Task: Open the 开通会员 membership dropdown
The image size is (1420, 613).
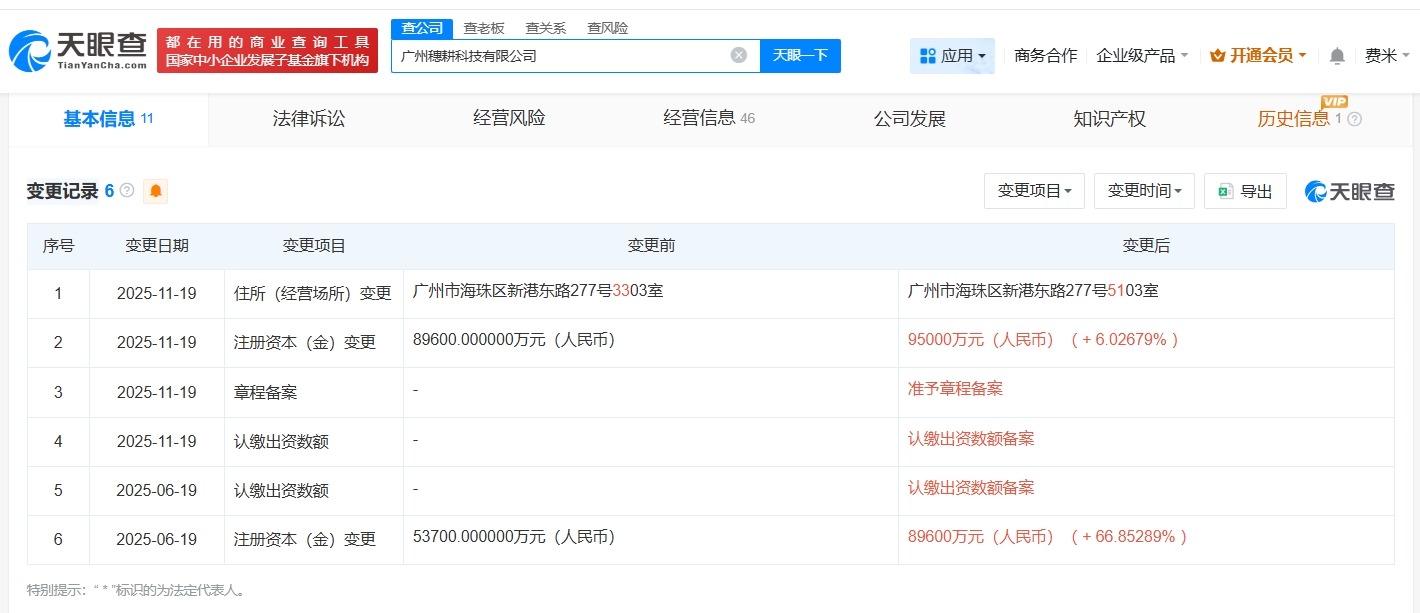Action: 1258,56
